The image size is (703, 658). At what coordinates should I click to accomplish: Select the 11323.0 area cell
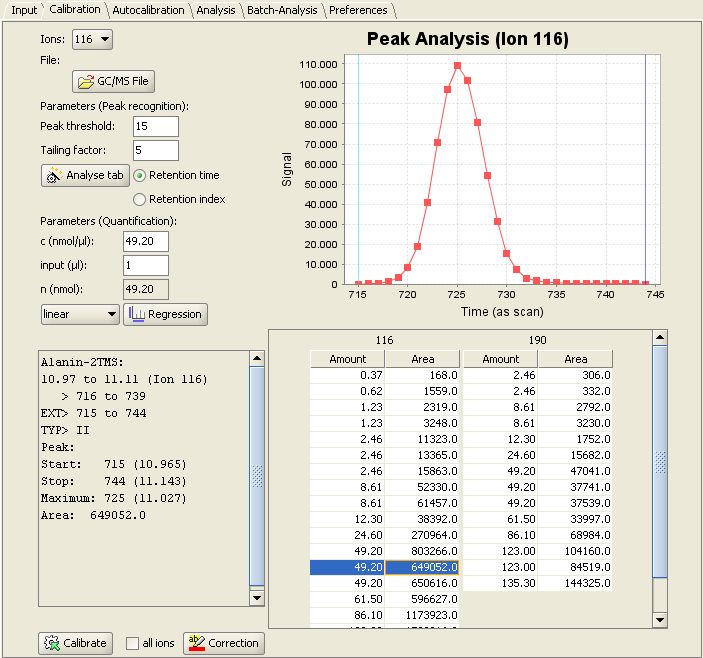tap(422, 440)
